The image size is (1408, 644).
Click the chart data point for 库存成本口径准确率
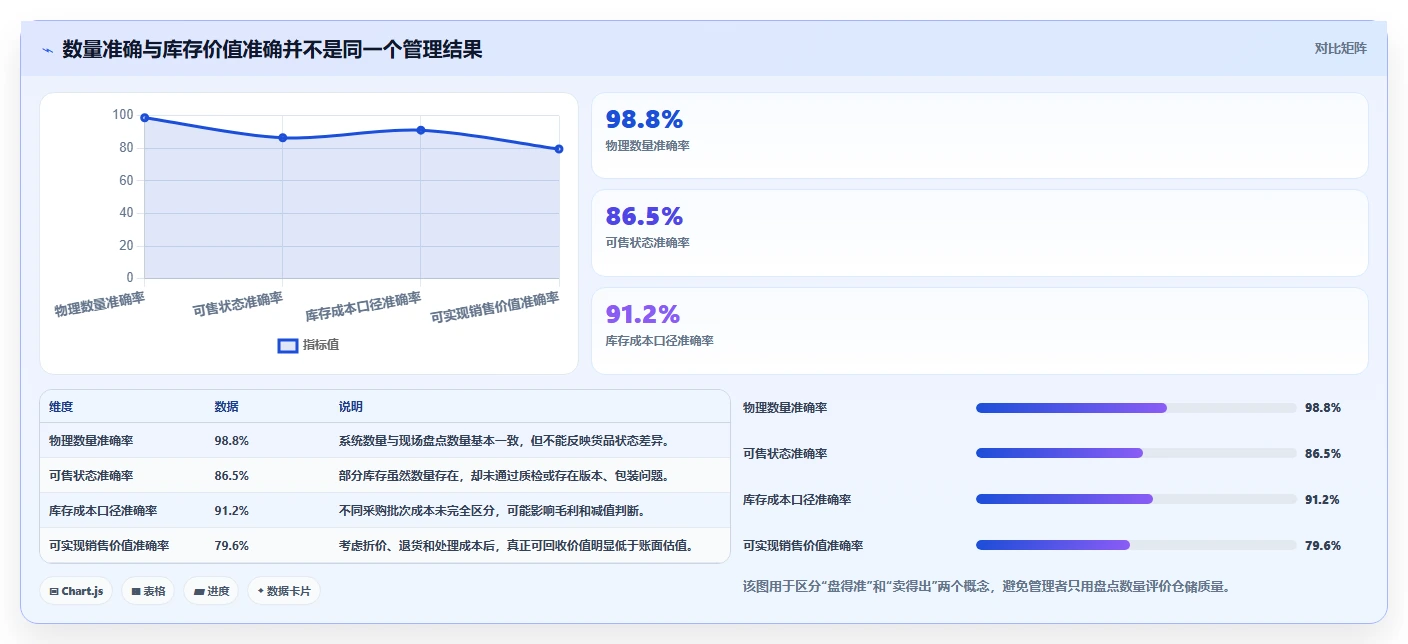[421, 130]
